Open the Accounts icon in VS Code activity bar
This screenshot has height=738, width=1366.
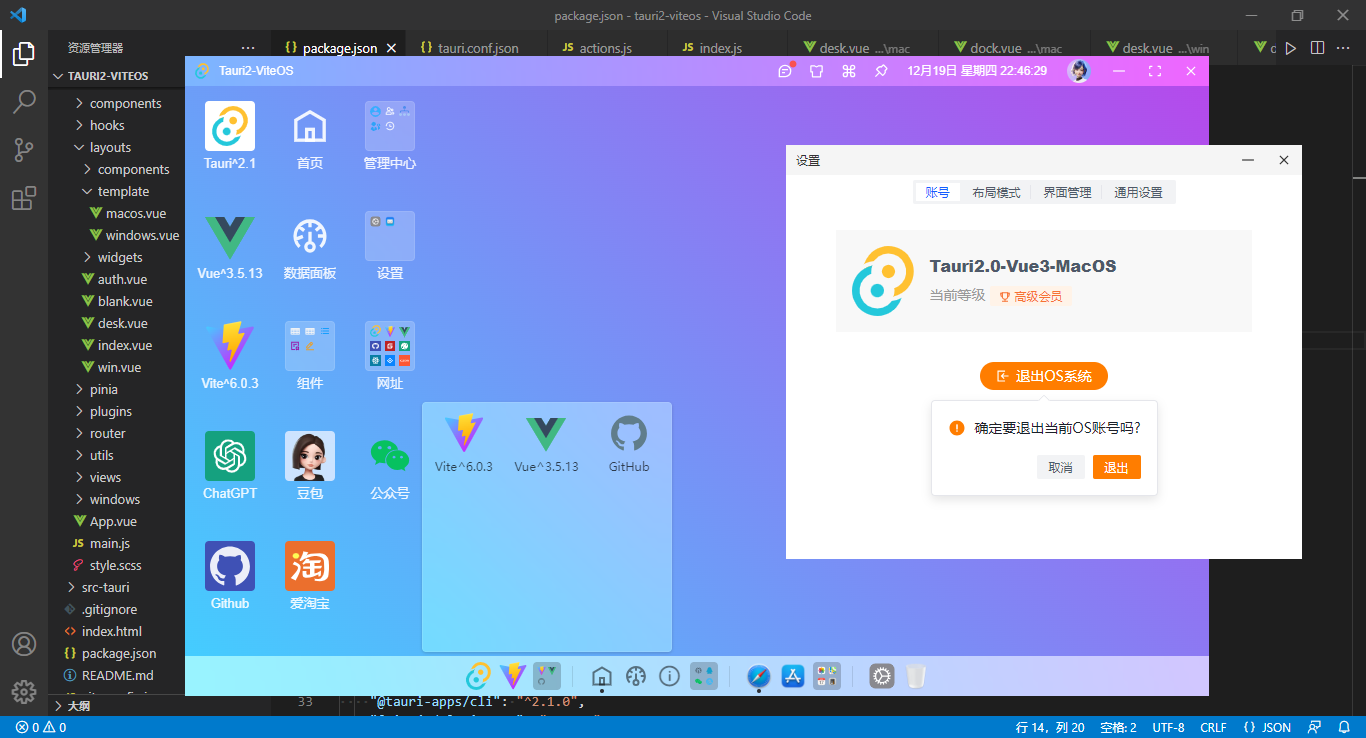[x=24, y=643]
